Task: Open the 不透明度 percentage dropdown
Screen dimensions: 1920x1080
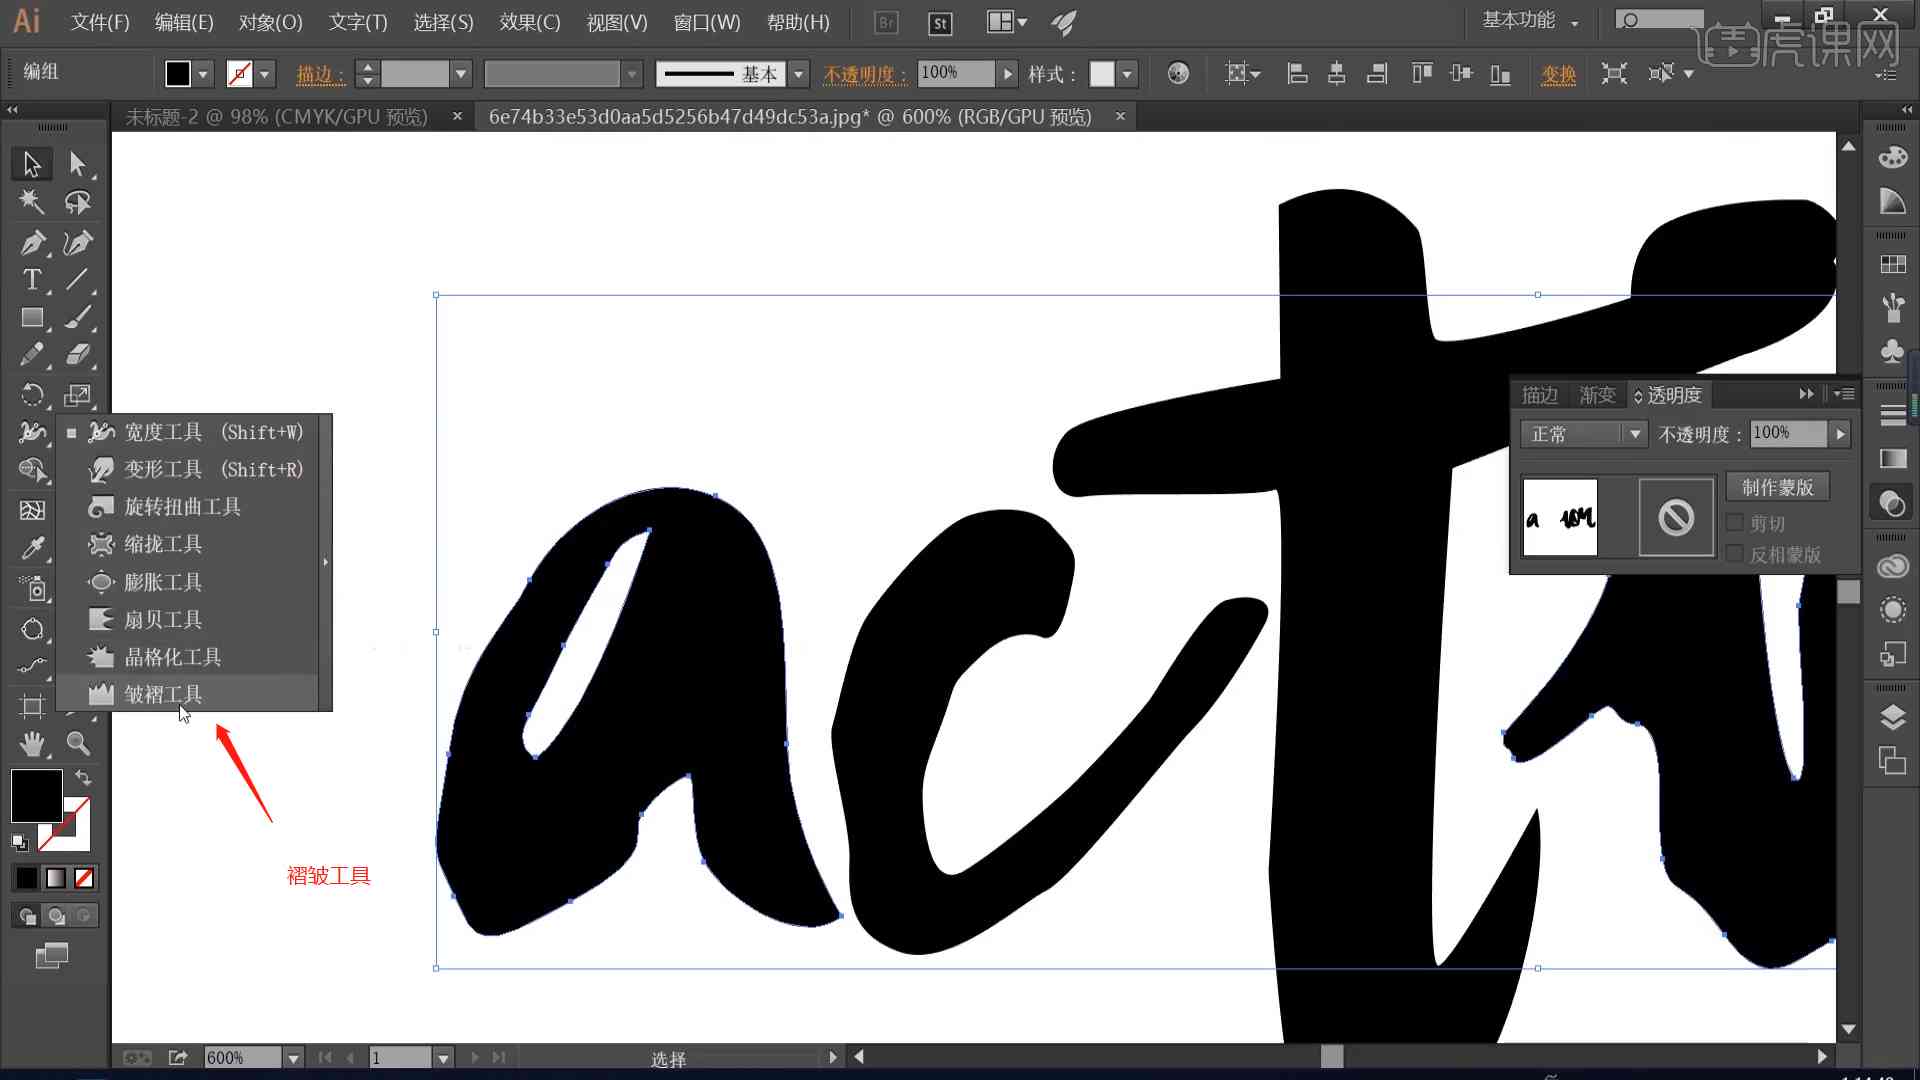Action: click(x=1841, y=433)
